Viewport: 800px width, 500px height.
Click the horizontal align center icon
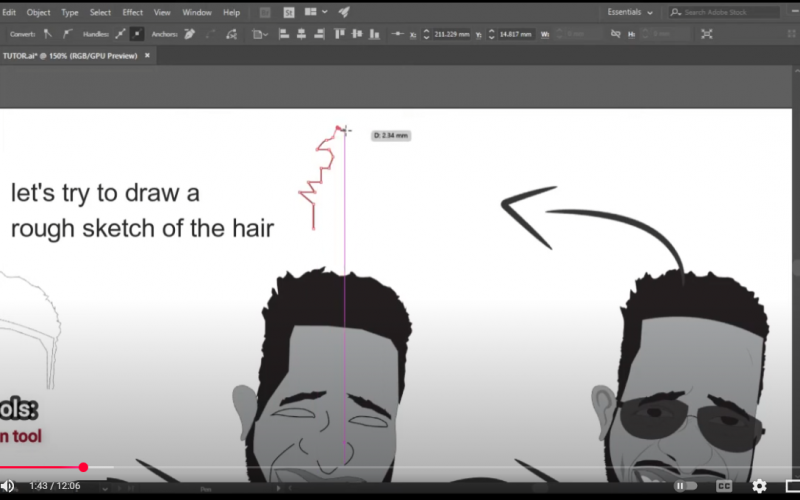point(300,33)
